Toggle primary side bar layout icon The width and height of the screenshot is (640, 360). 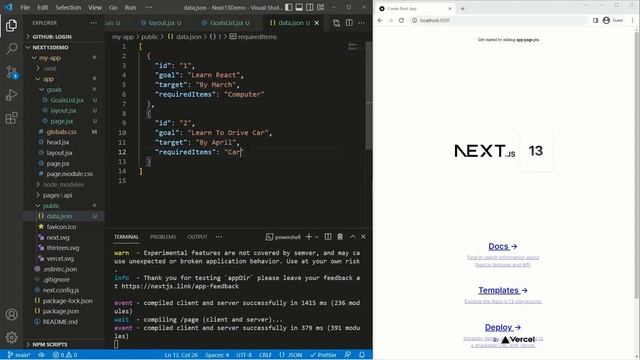coord(289,7)
